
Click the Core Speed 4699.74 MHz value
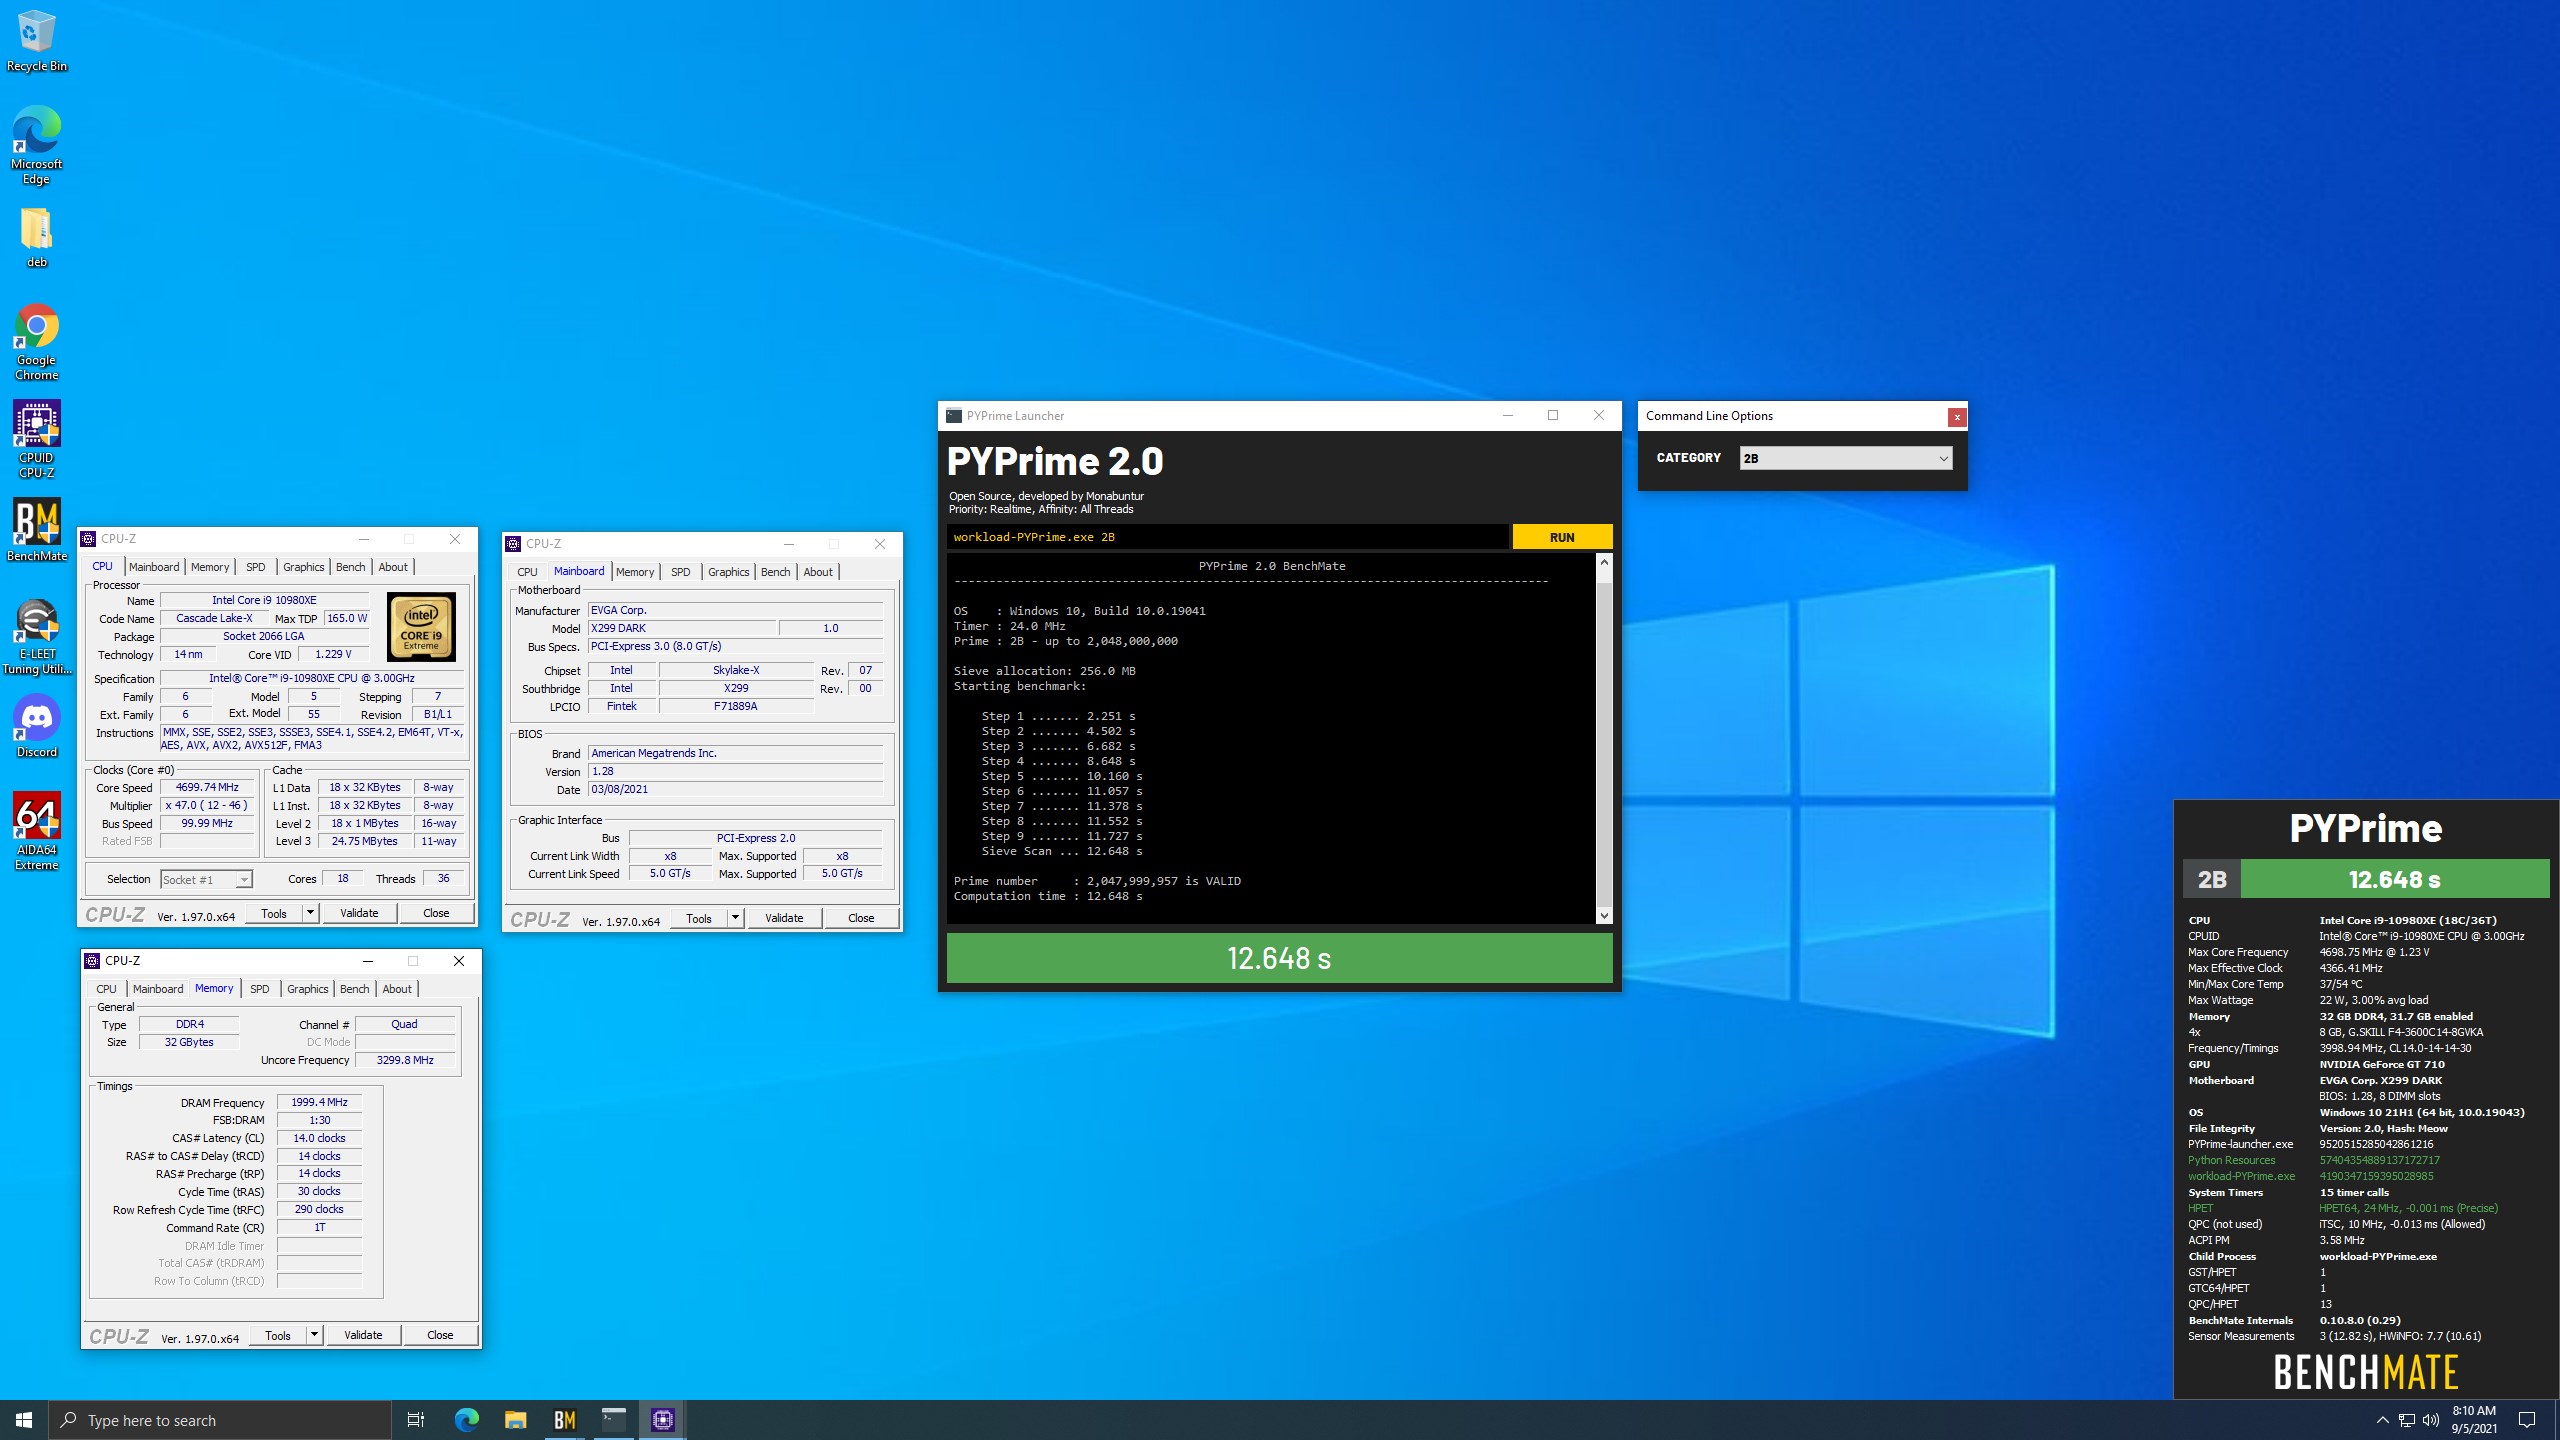207,788
